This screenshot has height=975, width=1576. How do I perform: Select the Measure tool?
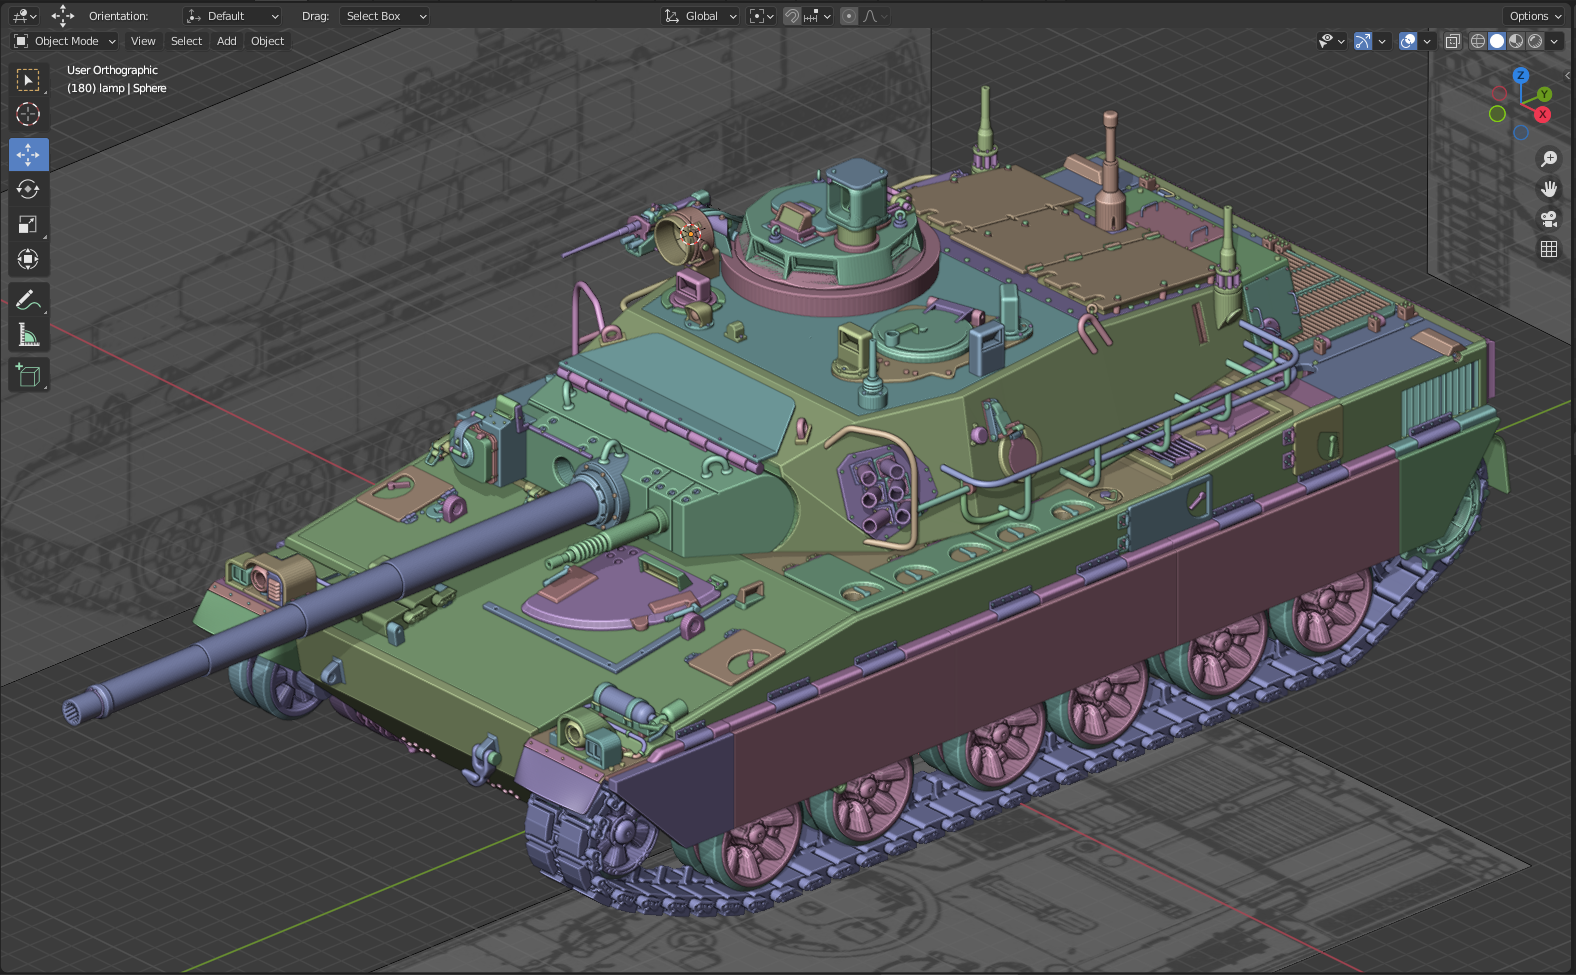(x=28, y=335)
